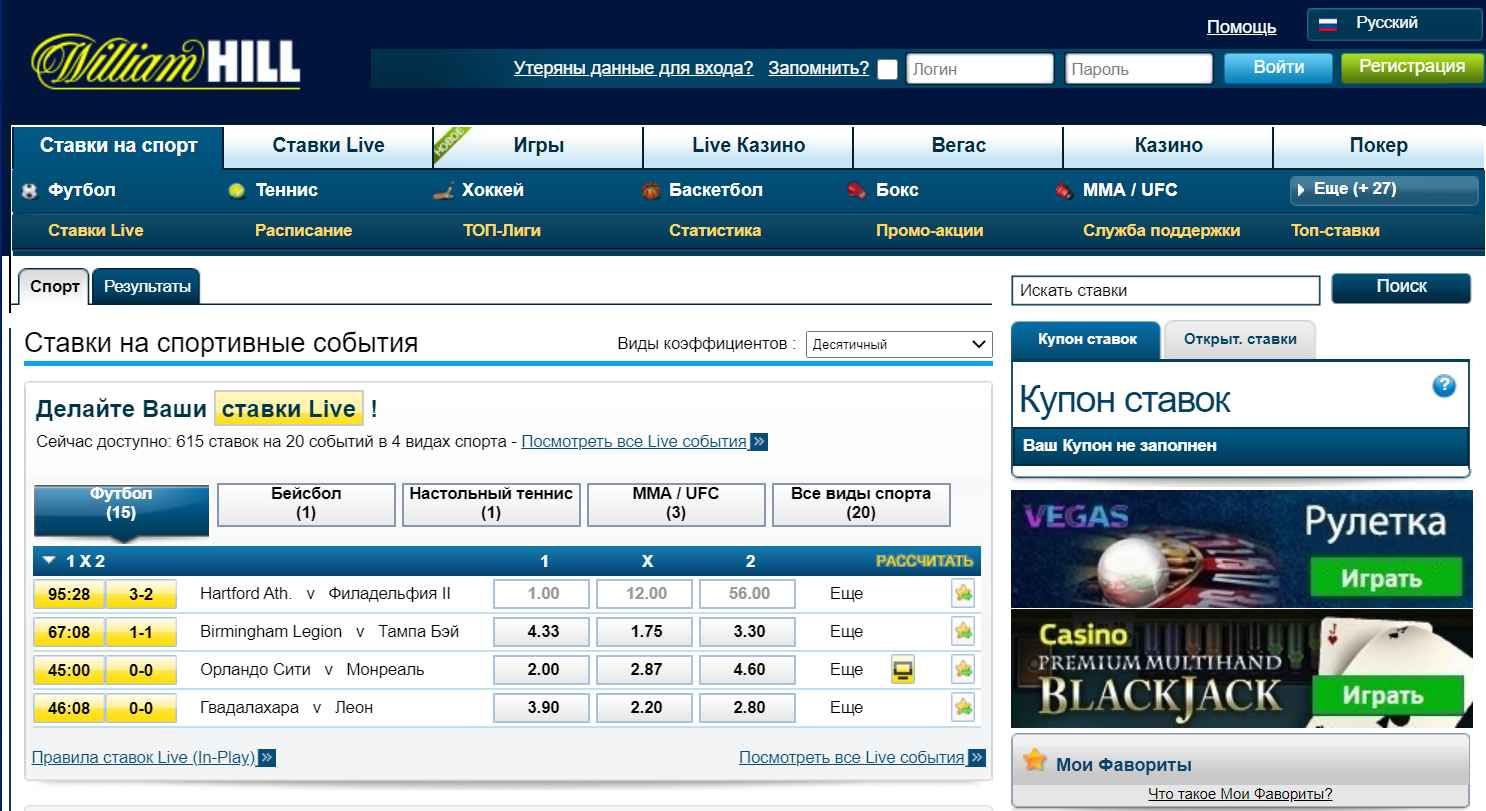Switch to the Результаты tab
Viewport: 1486px width, 811px height.
147,287
